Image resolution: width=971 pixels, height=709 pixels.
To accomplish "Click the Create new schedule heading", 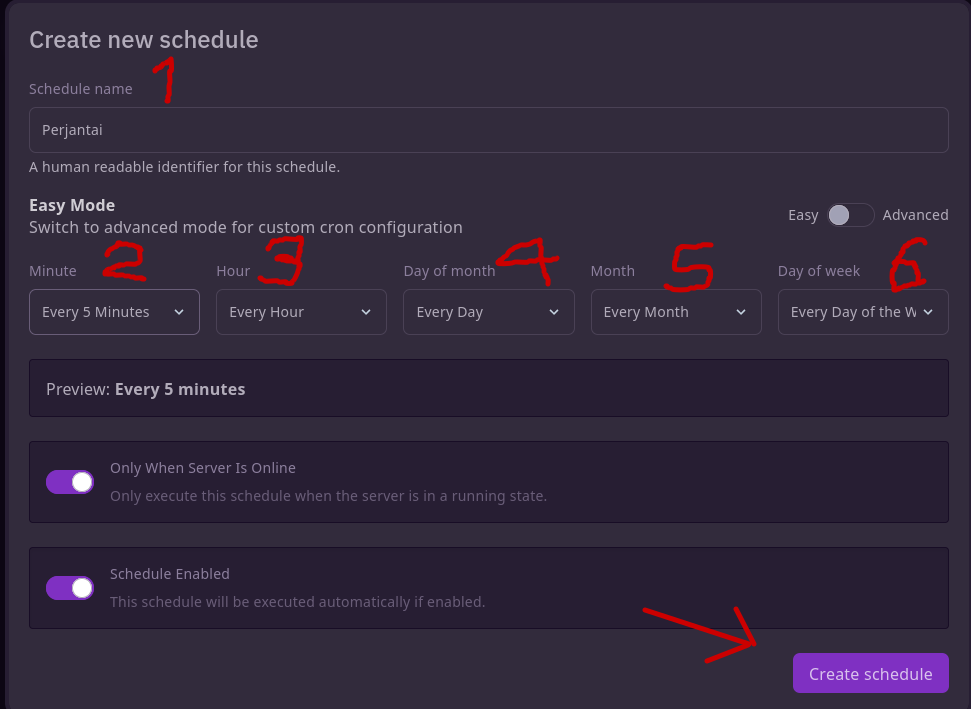I will 144,40.
